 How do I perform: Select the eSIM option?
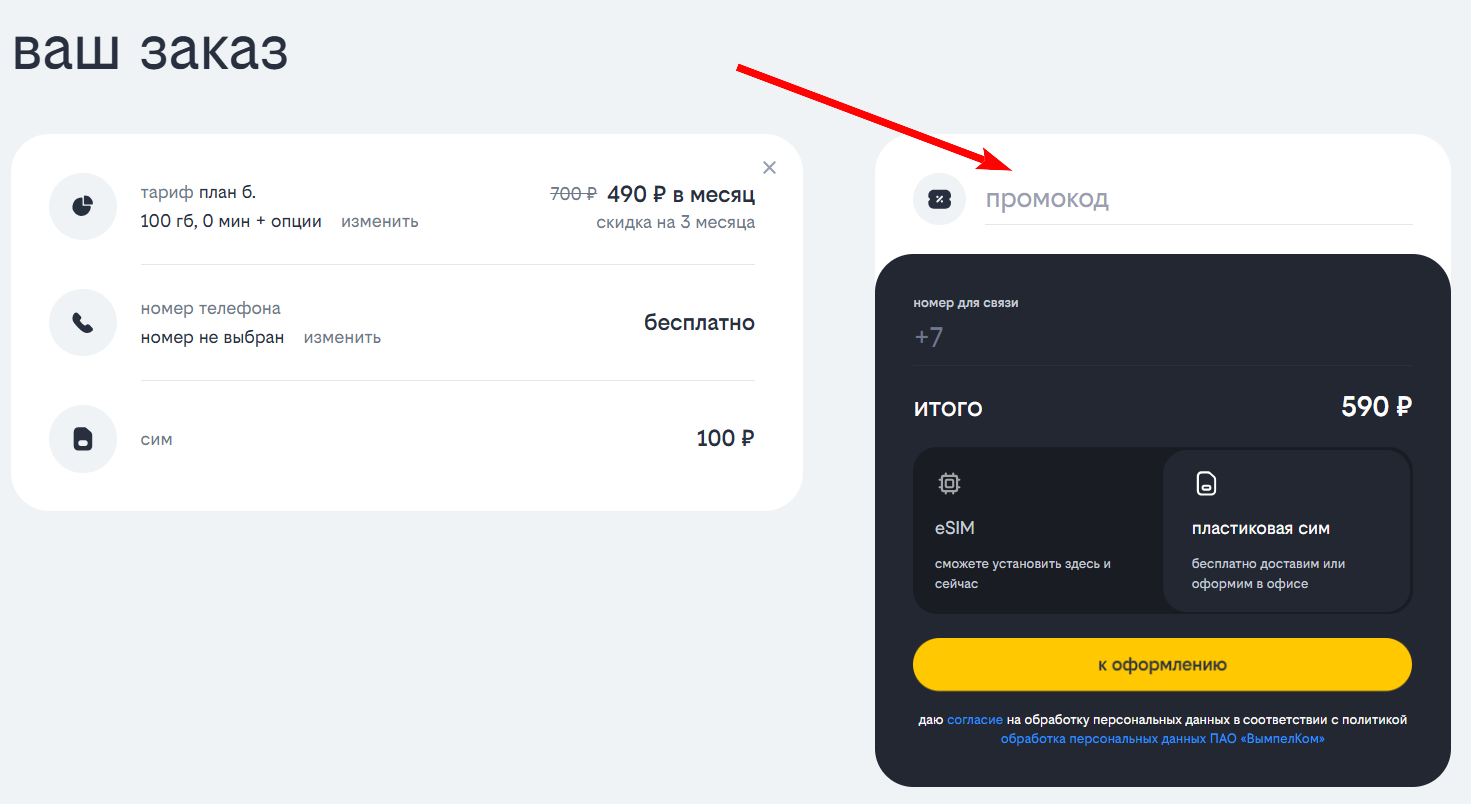(1038, 530)
